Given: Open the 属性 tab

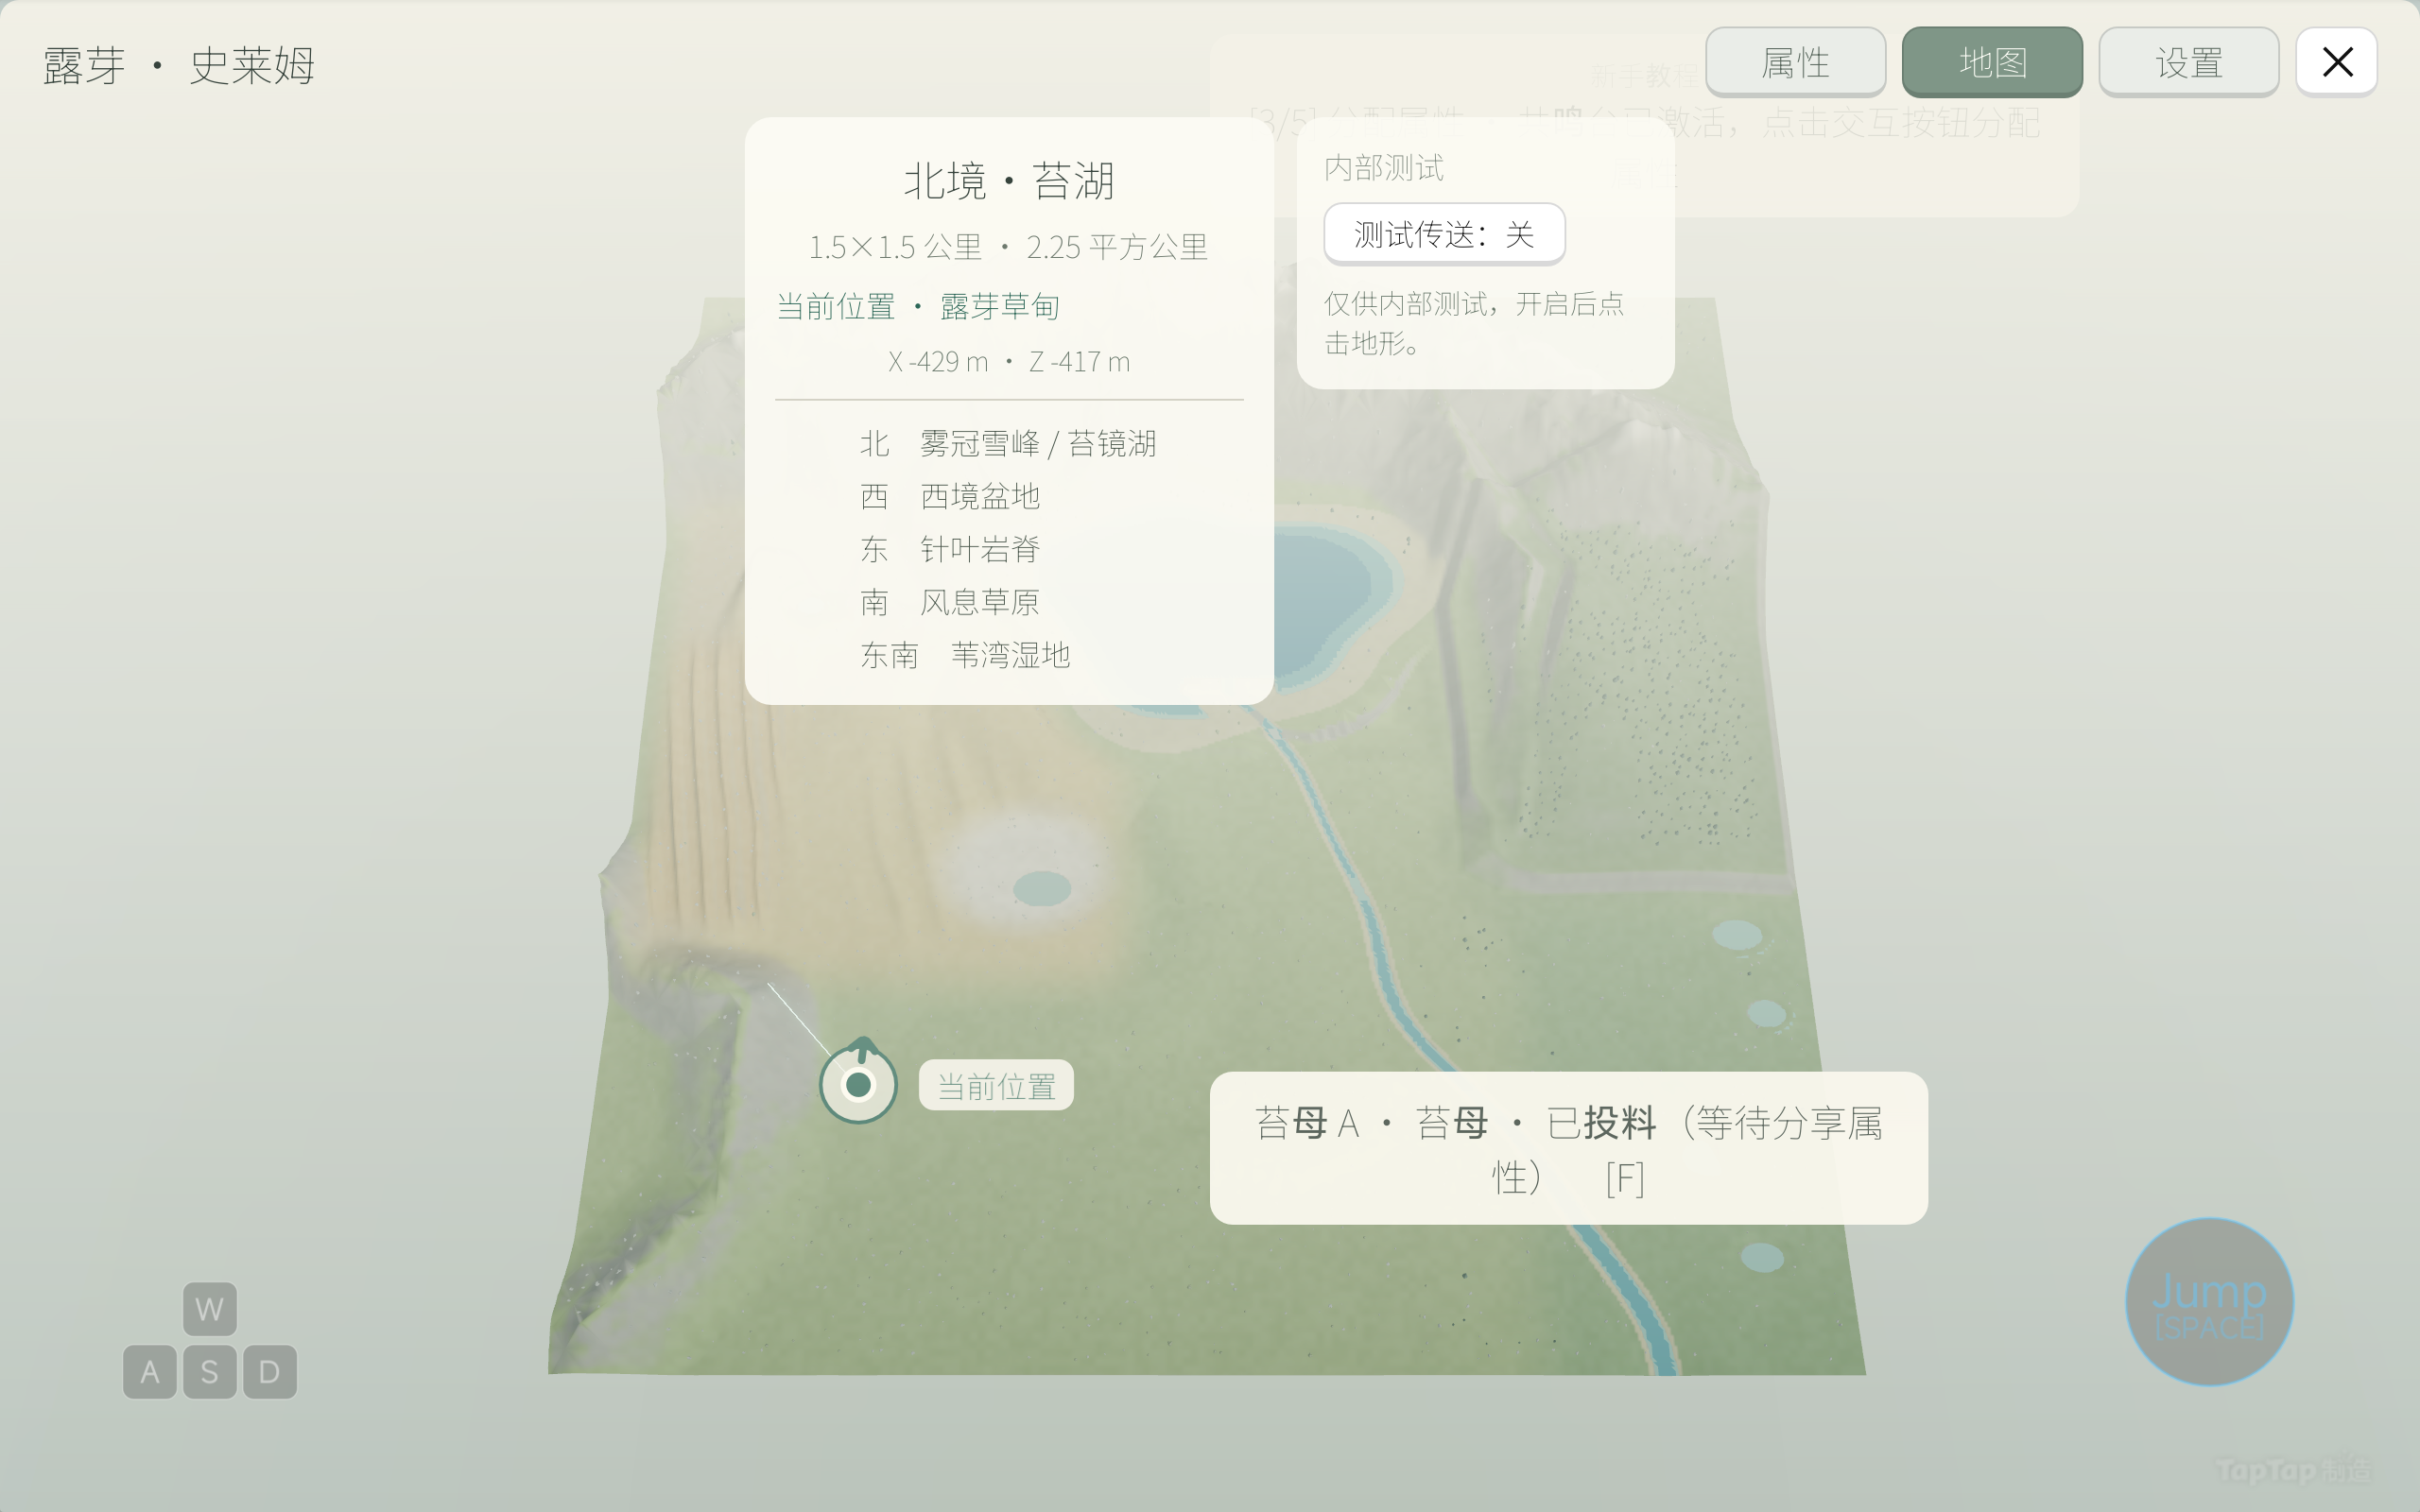Looking at the screenshot, I should [1795, 62].
